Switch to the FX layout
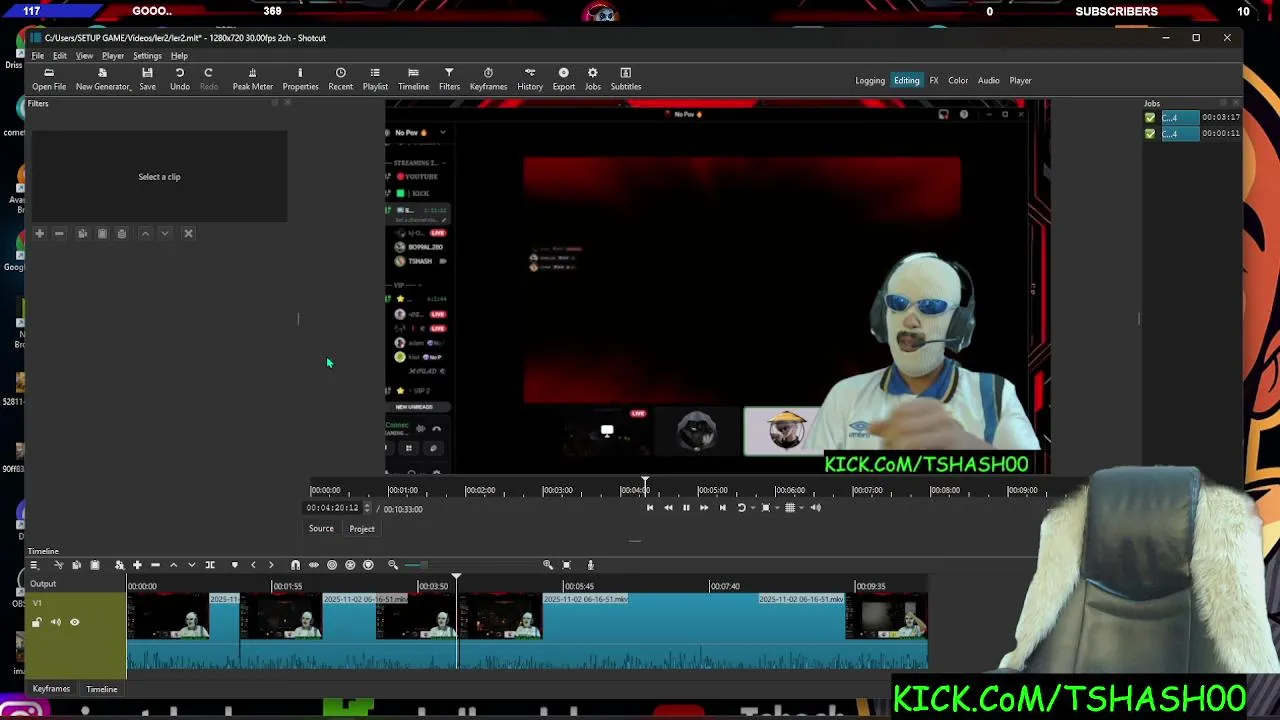The height and width of the screenshot is (720, 1280). click(x=934, y=81)
